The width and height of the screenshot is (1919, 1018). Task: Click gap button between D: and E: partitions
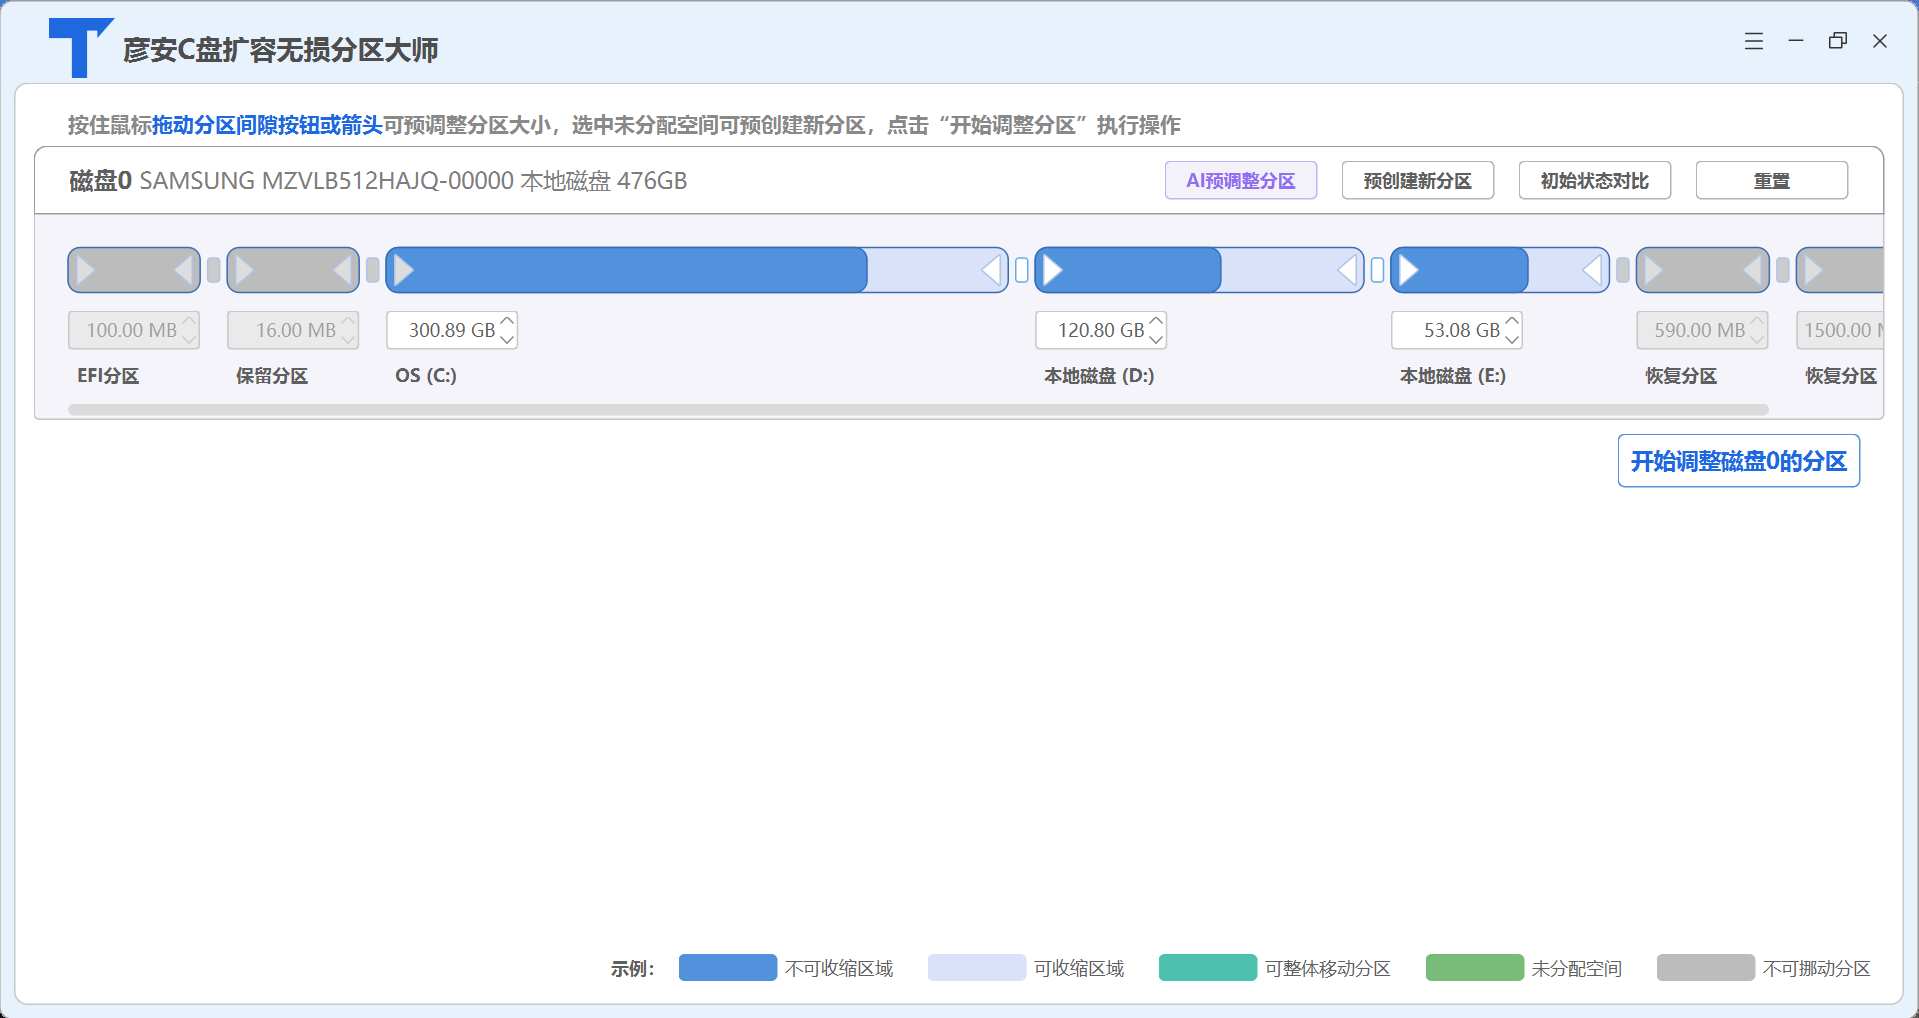(x=1377, y=270)
